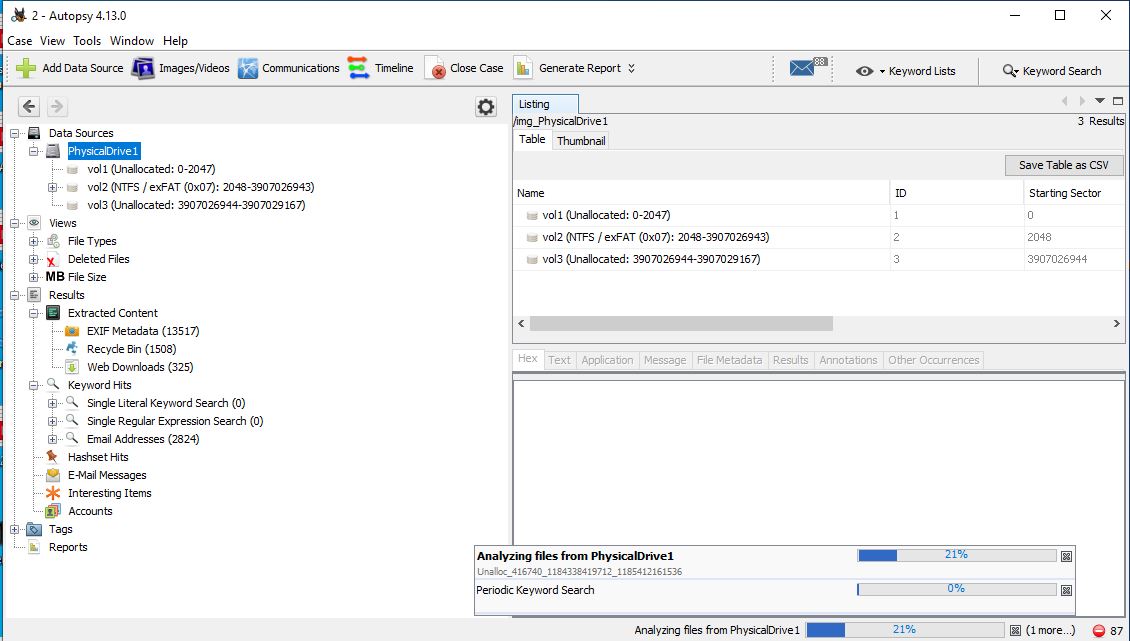Image resolution: width=1130 pixels, height=641 pixels.
Task: Open the Help menu
Action: pyautogui.click(x=175, y=41)
